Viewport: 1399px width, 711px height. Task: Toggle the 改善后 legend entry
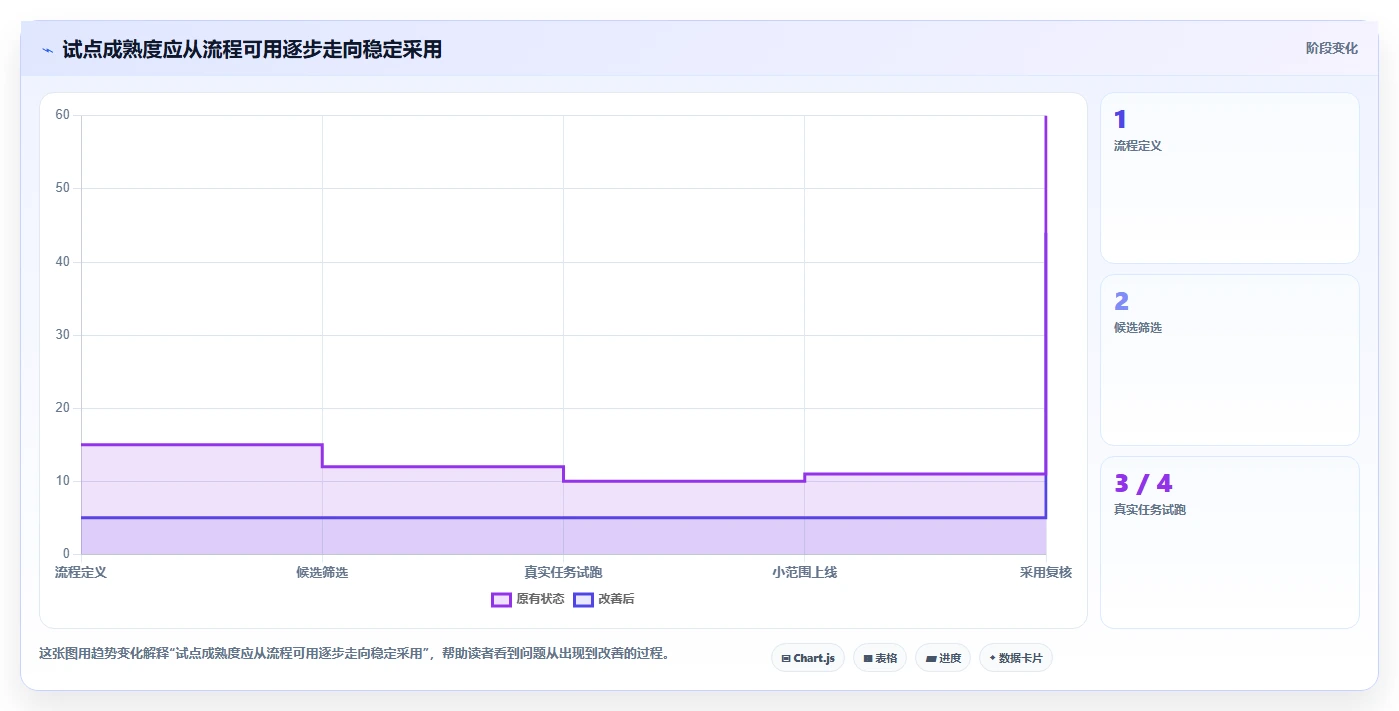[x=604, y=599]
